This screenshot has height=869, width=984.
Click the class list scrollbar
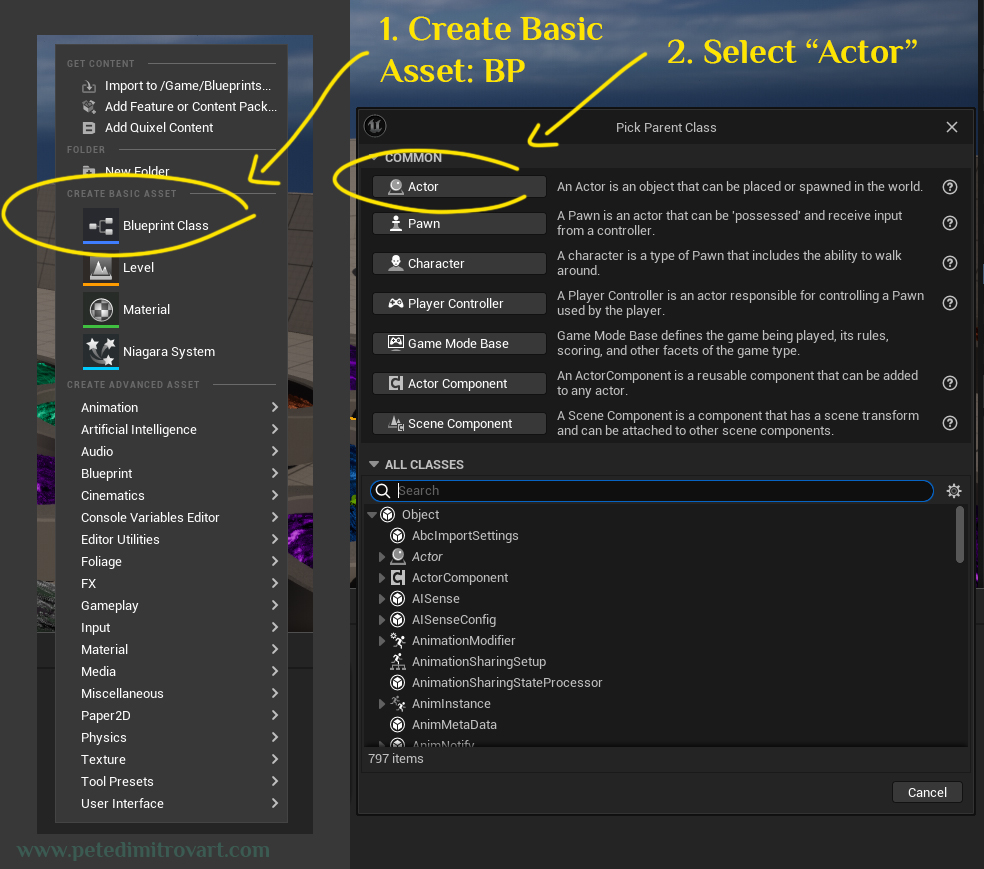point(960,535)
